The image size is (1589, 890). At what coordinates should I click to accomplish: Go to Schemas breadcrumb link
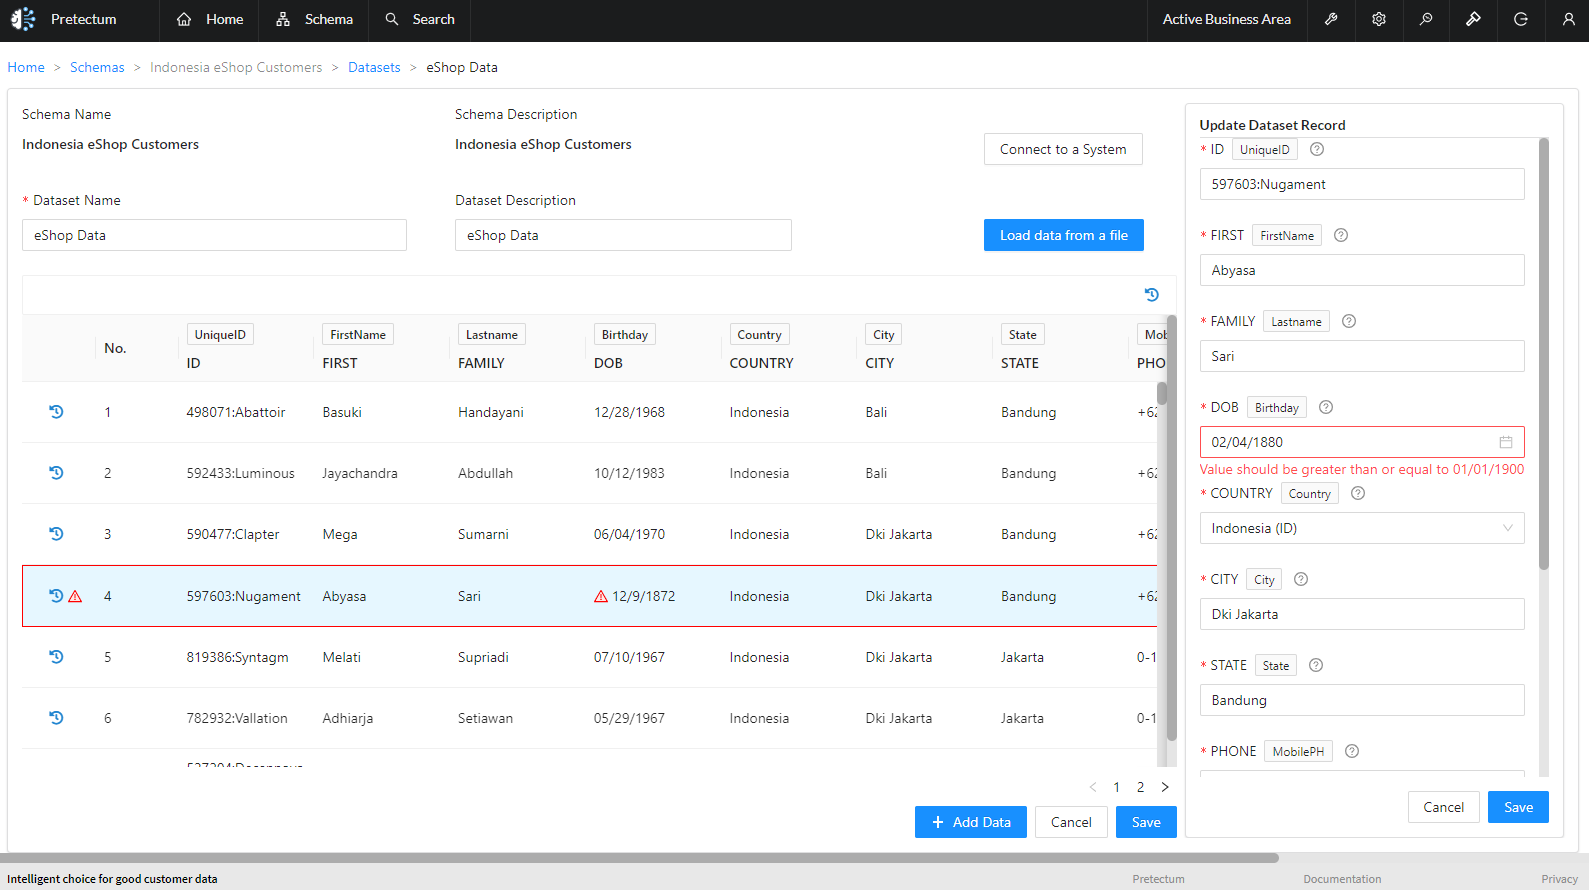coord(97,67)
